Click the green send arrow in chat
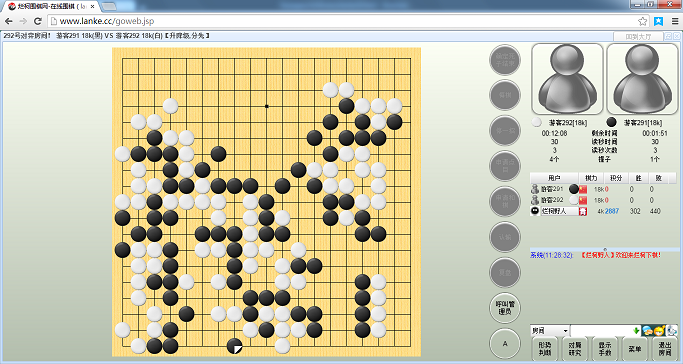683x364 pixels. [x=636, y=331]
